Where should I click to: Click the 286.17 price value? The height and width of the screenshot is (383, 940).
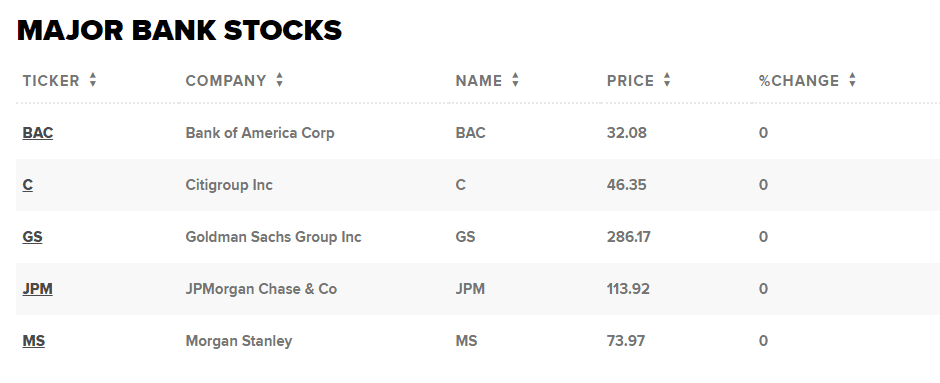[628, 237]
